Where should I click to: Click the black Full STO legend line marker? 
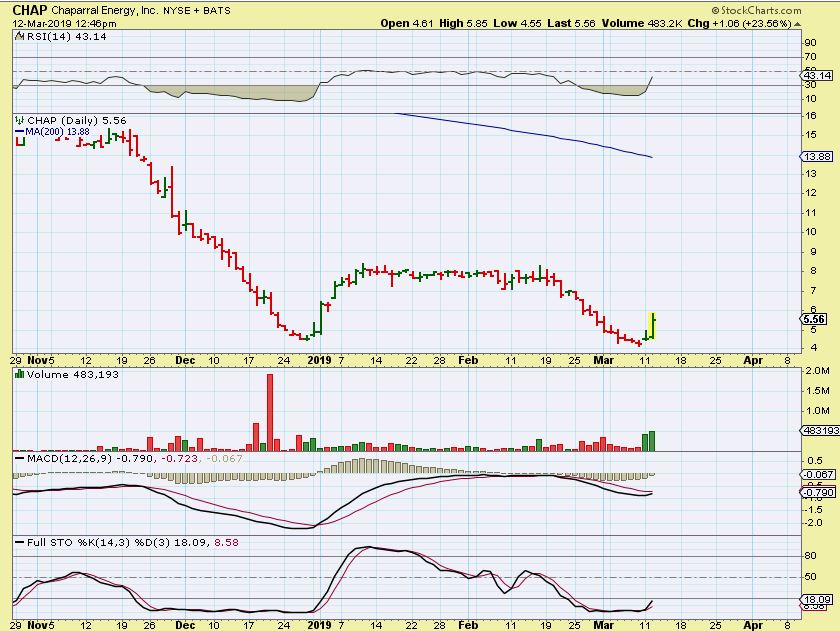point(20,543)
